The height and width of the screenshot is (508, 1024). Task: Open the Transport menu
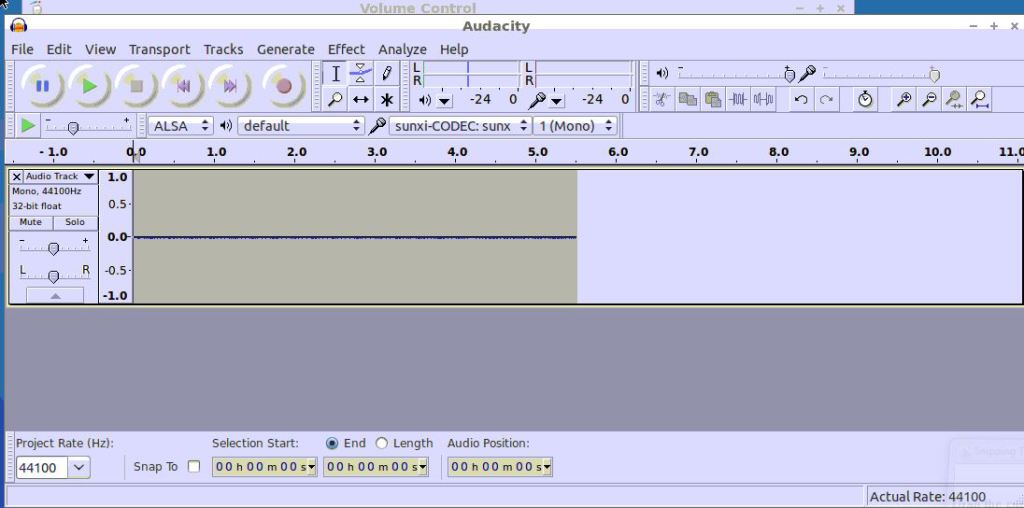coord(159,50)
